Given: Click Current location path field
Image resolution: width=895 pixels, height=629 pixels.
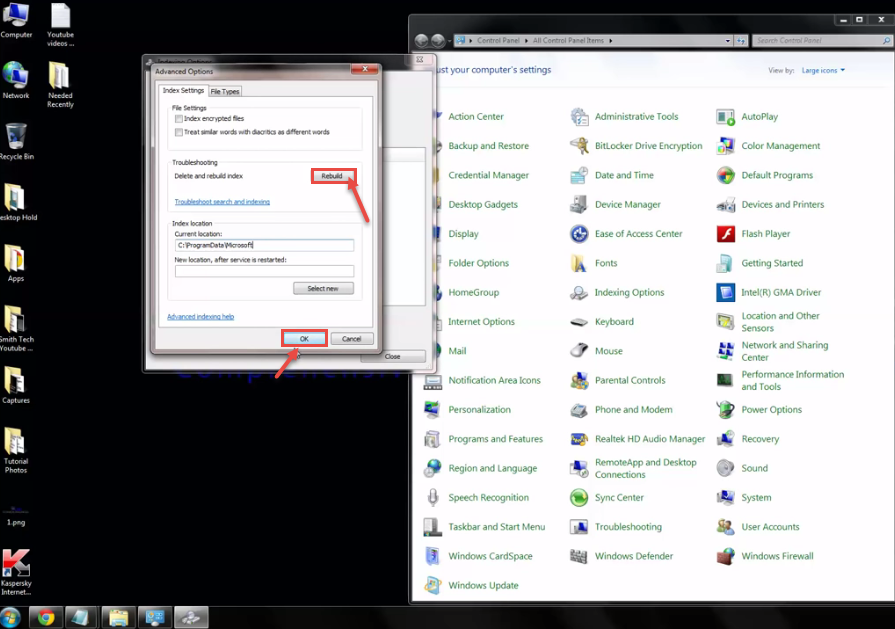Looking at the screenshot, I should click(x=264, y=245).
